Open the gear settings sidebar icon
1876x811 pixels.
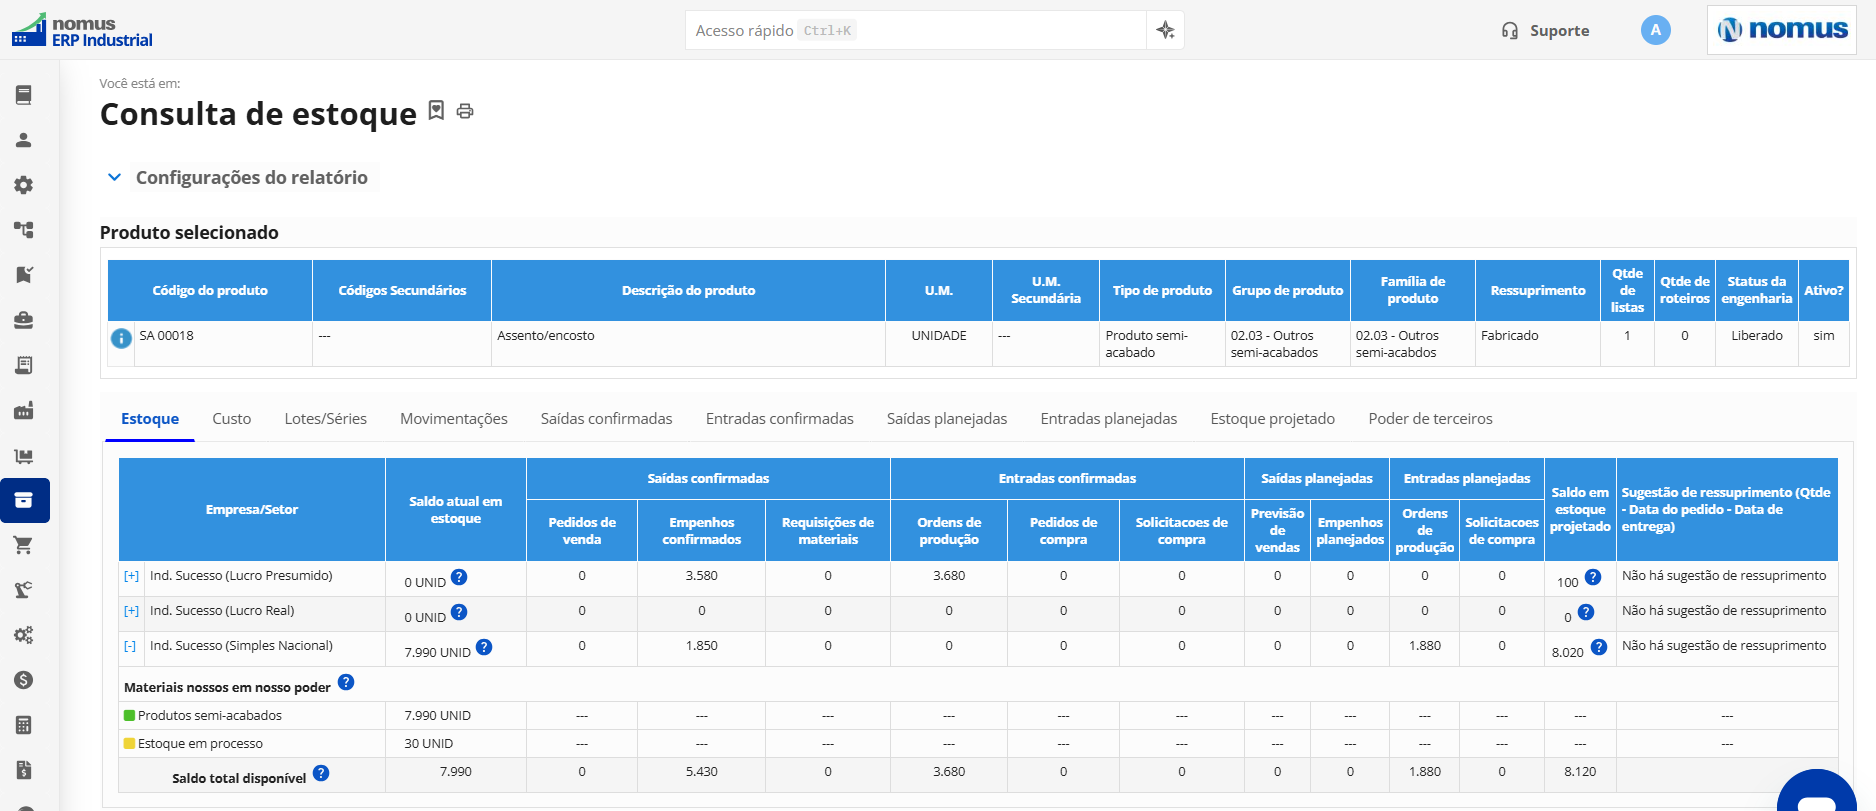point(24,185)
